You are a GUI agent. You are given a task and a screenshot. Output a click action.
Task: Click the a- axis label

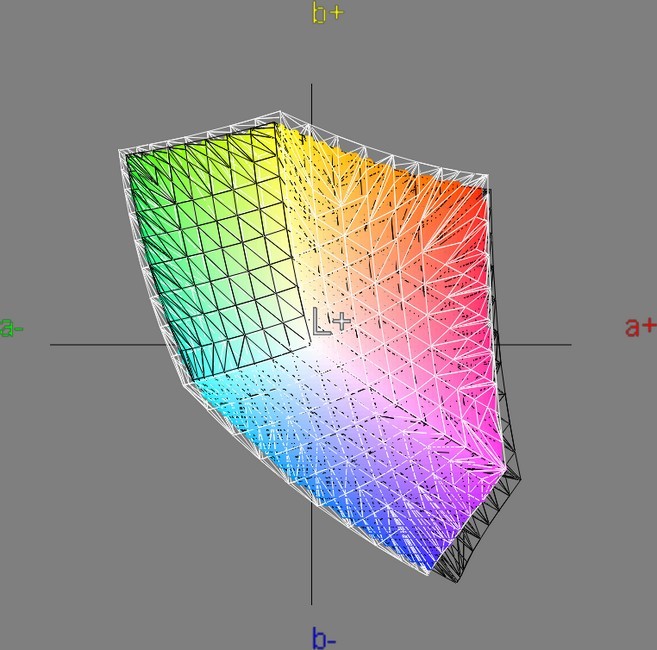point(11,327)
